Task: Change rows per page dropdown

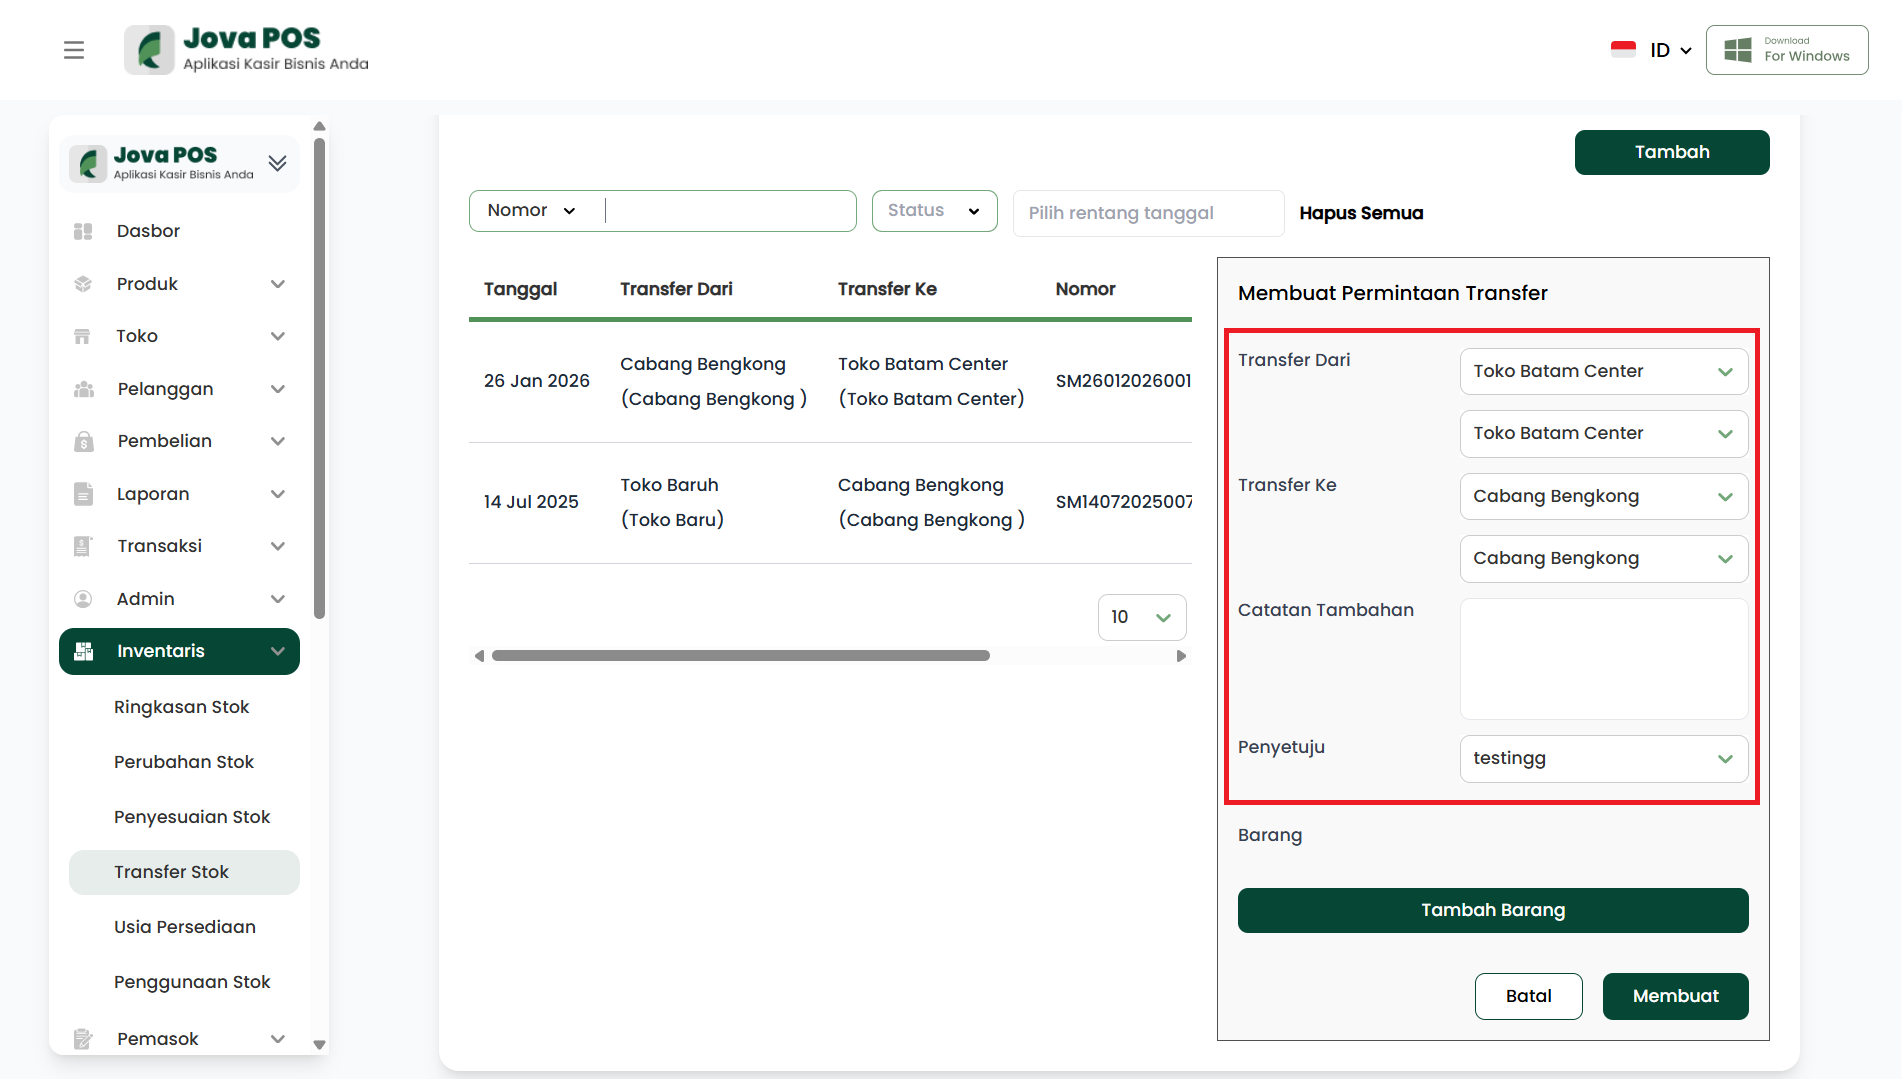Action: pyautogui.click(x=1141, y=618)
